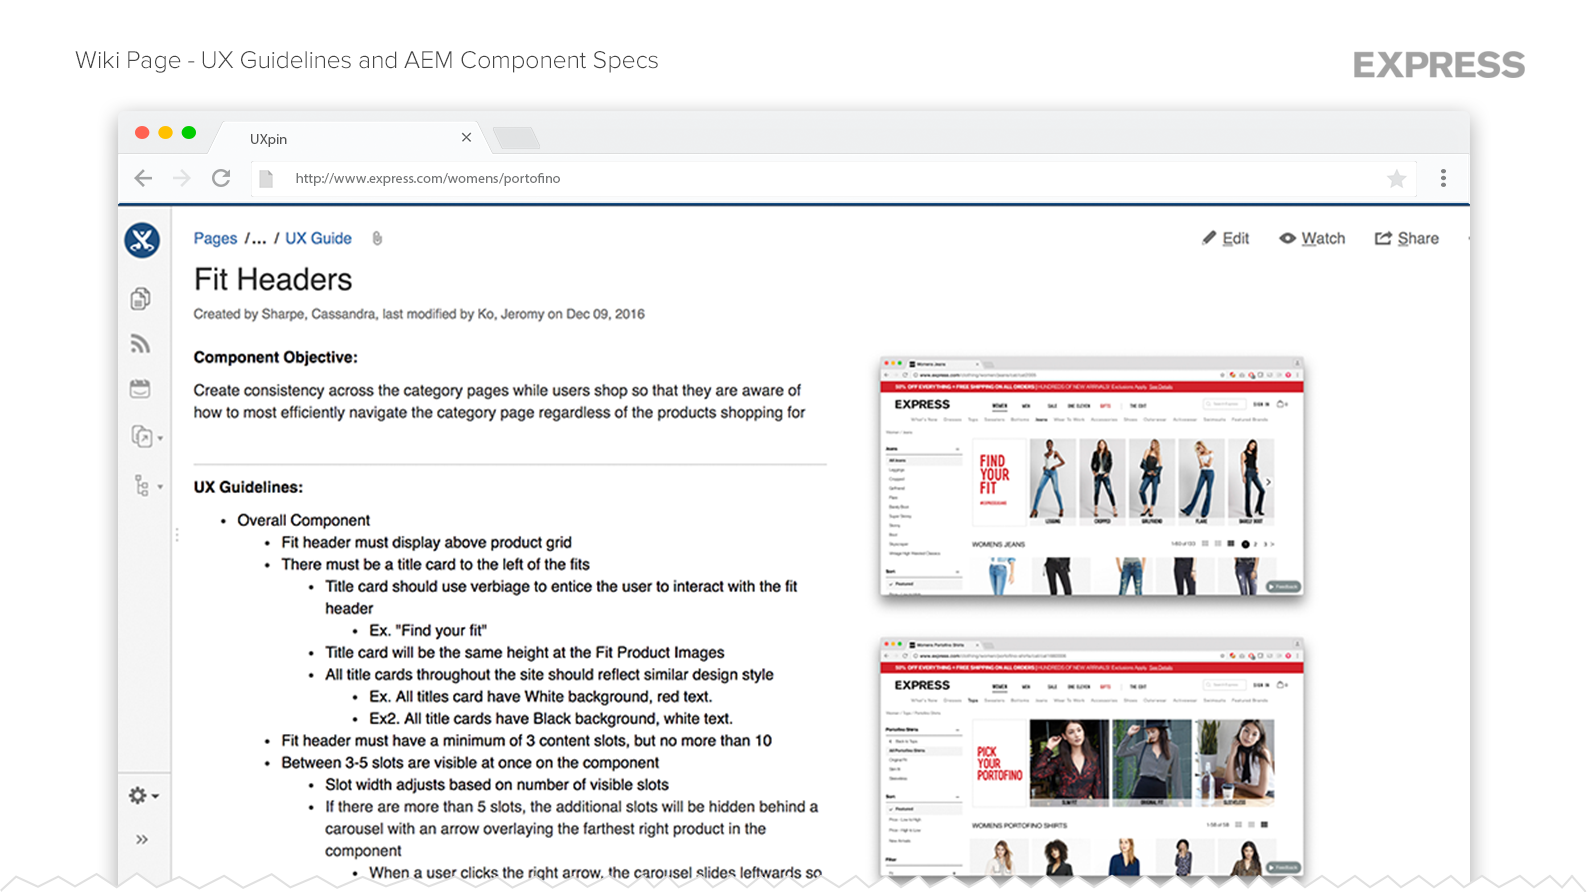Expand the sidebar with double chevron
Screen dimensions: 1587x892
[x=142, y=839]
